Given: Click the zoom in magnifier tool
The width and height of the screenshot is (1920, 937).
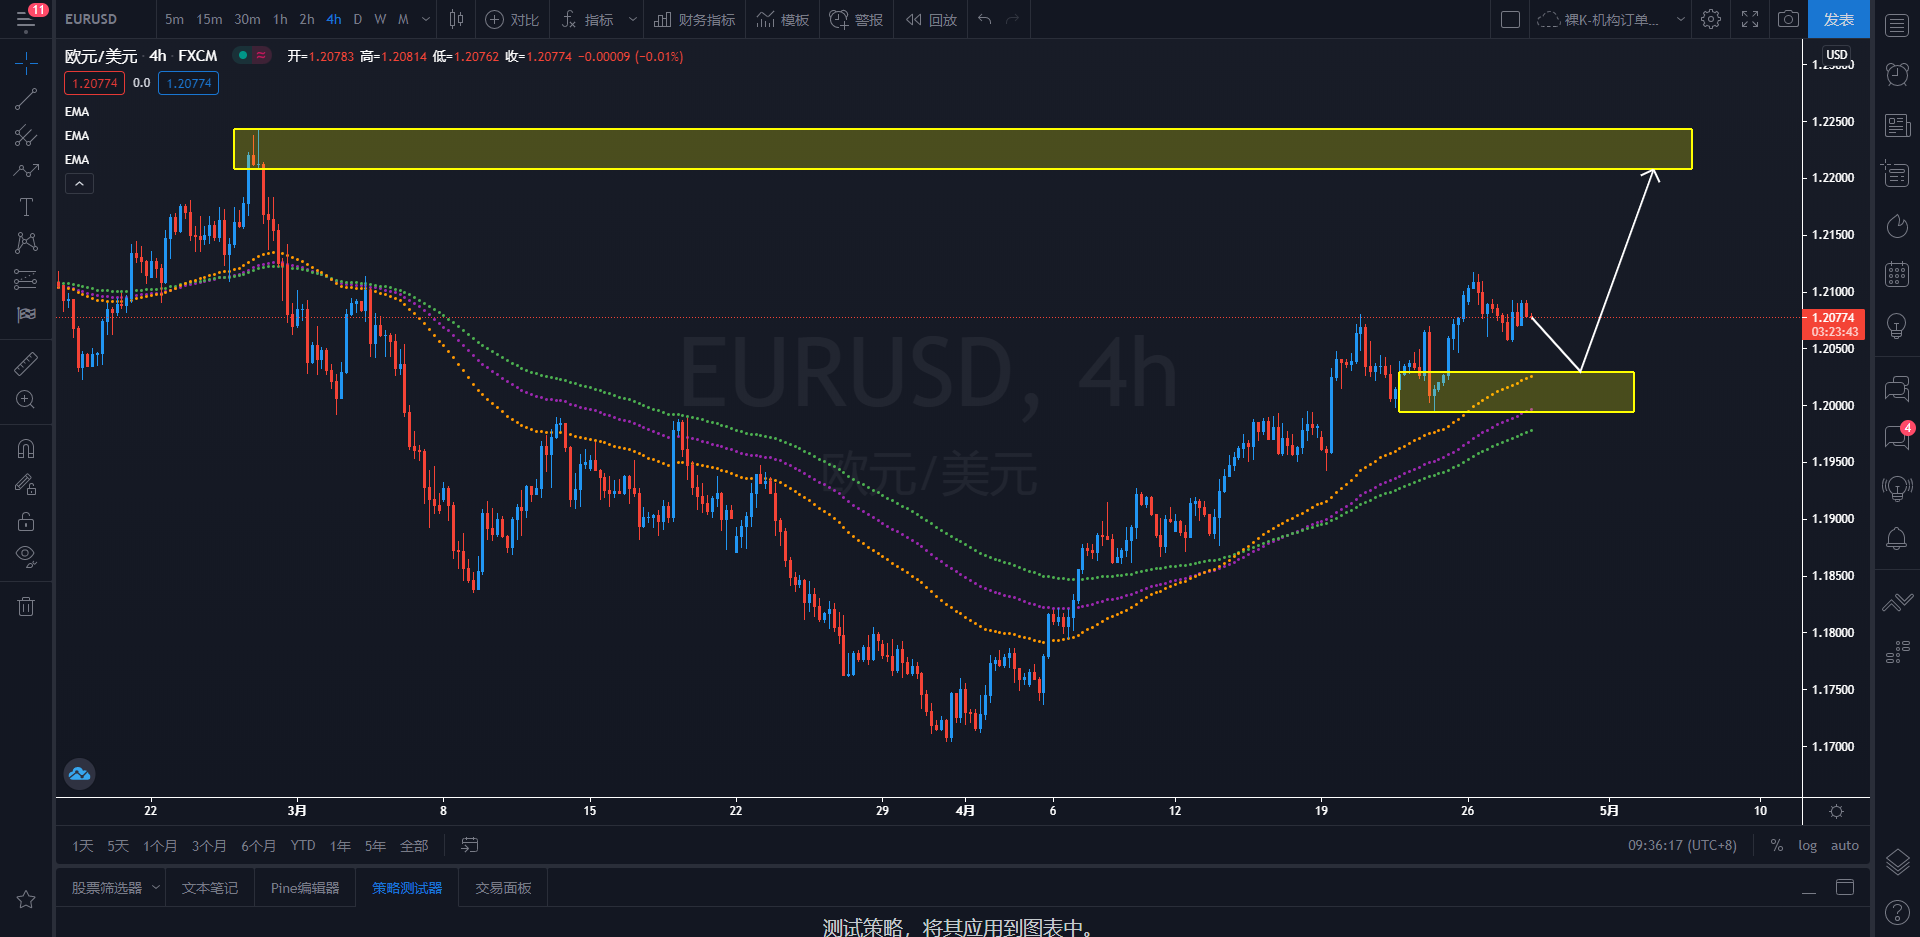Looking at the screenshot, I should (26, 400).
